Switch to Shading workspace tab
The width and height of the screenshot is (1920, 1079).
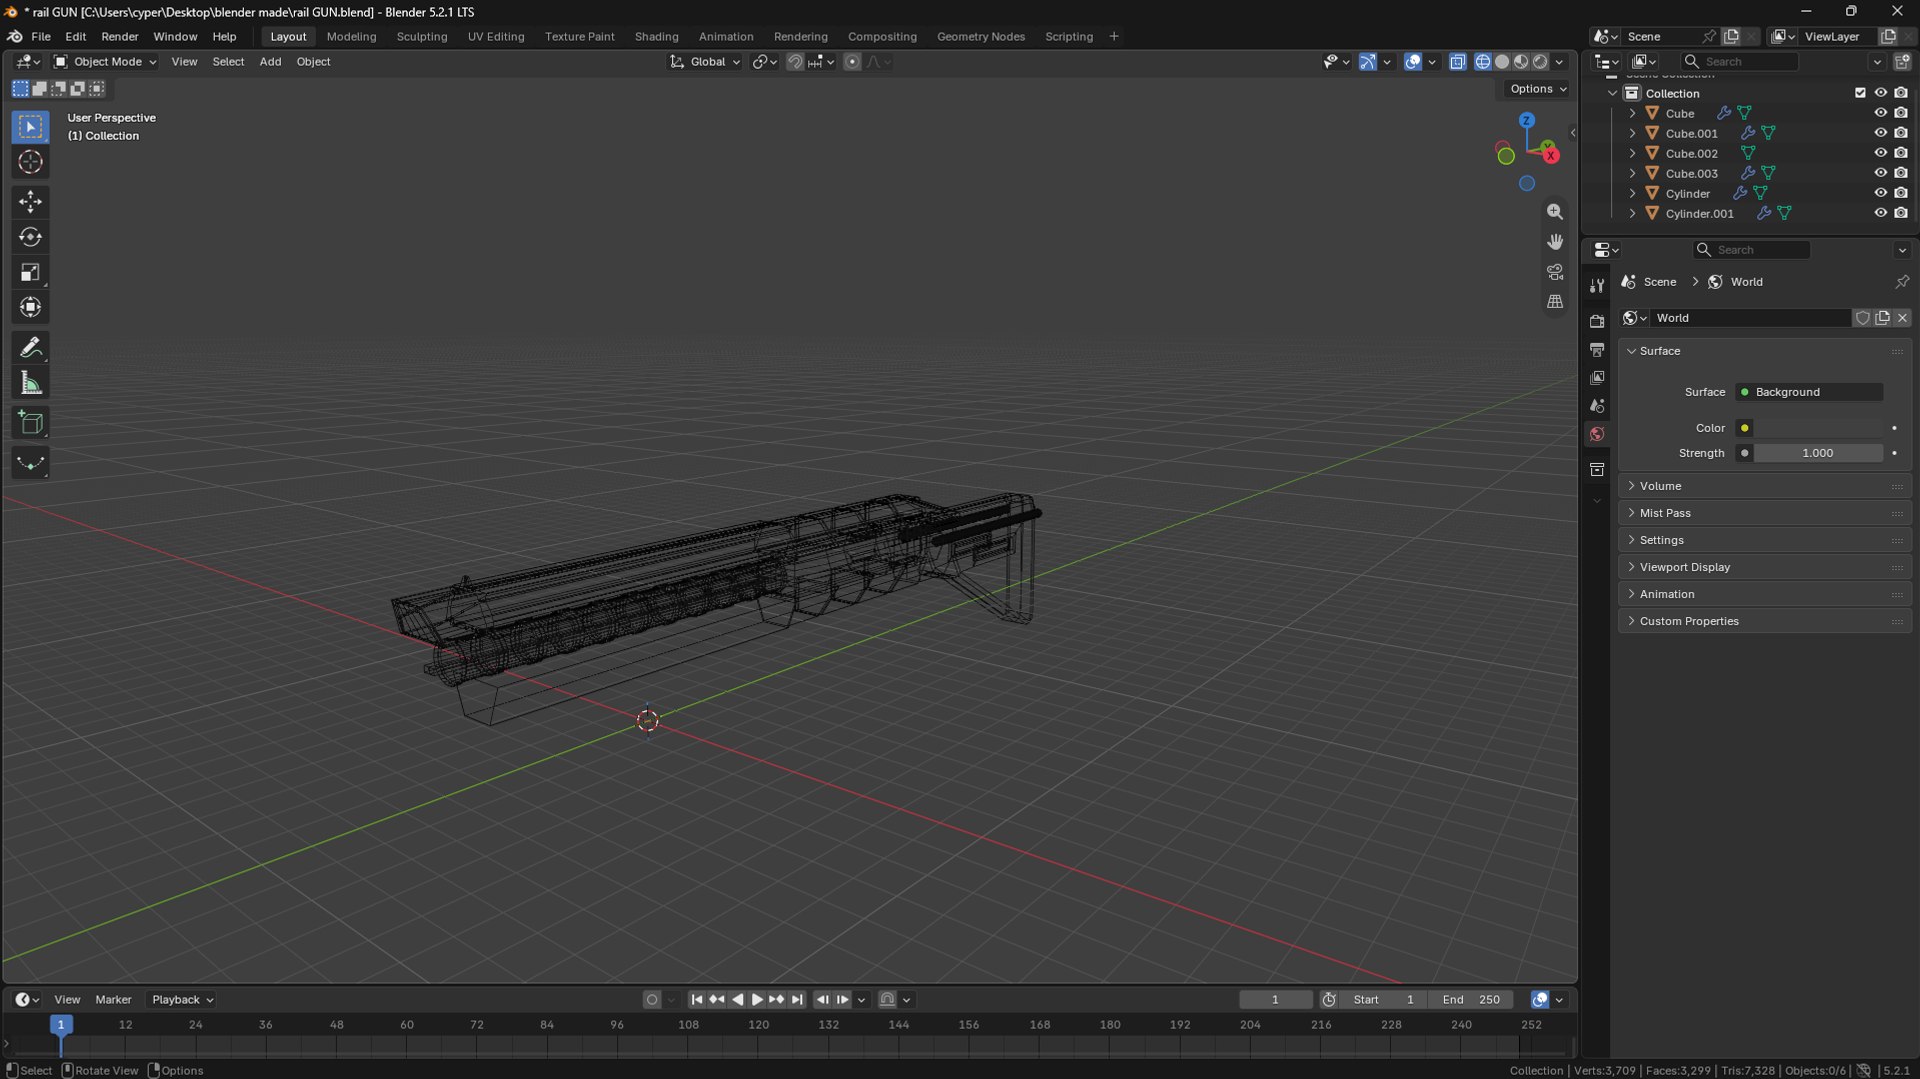656,36
